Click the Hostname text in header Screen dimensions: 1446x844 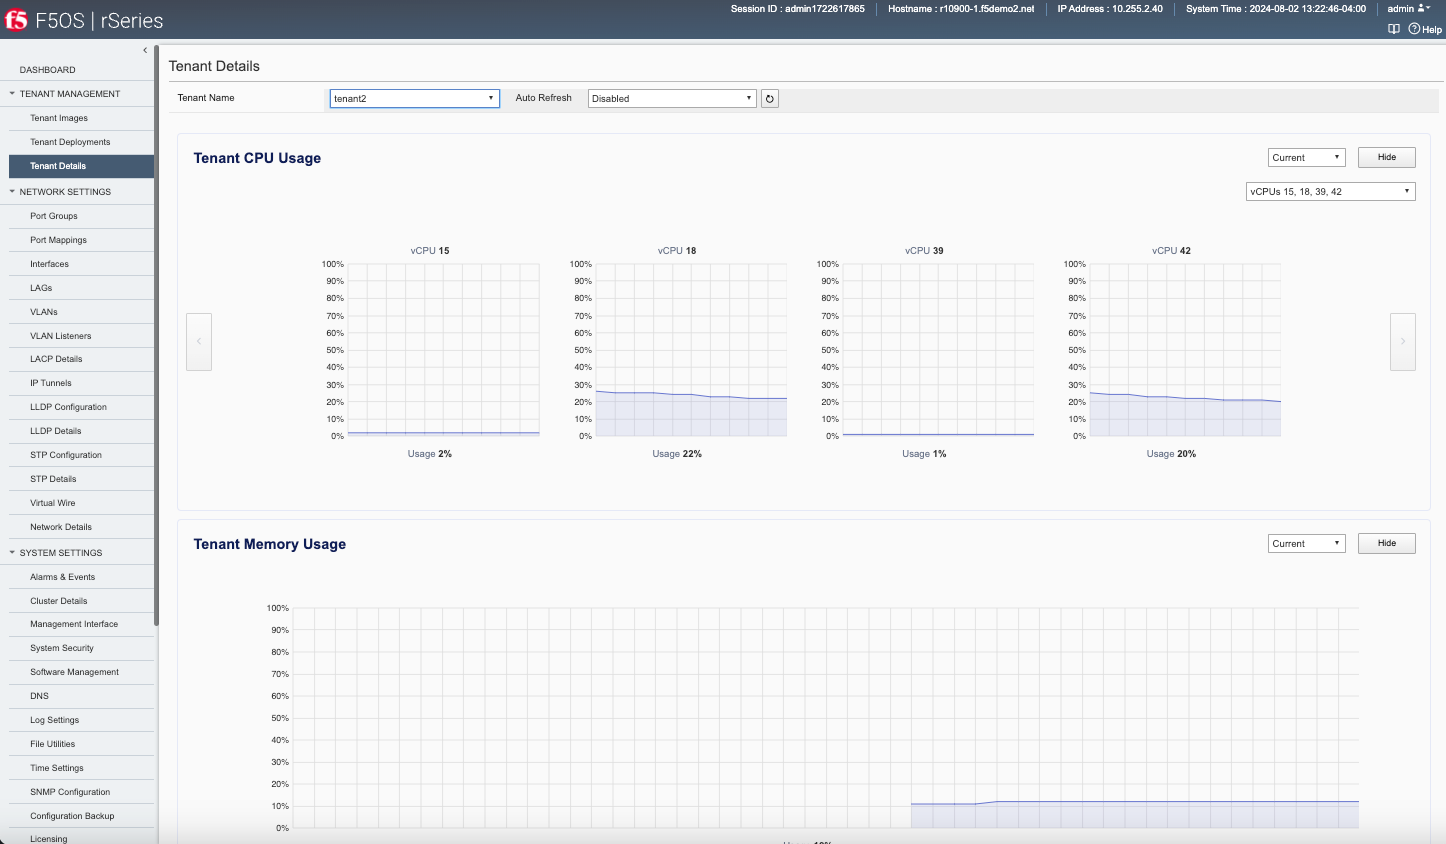tap(961, 9)
